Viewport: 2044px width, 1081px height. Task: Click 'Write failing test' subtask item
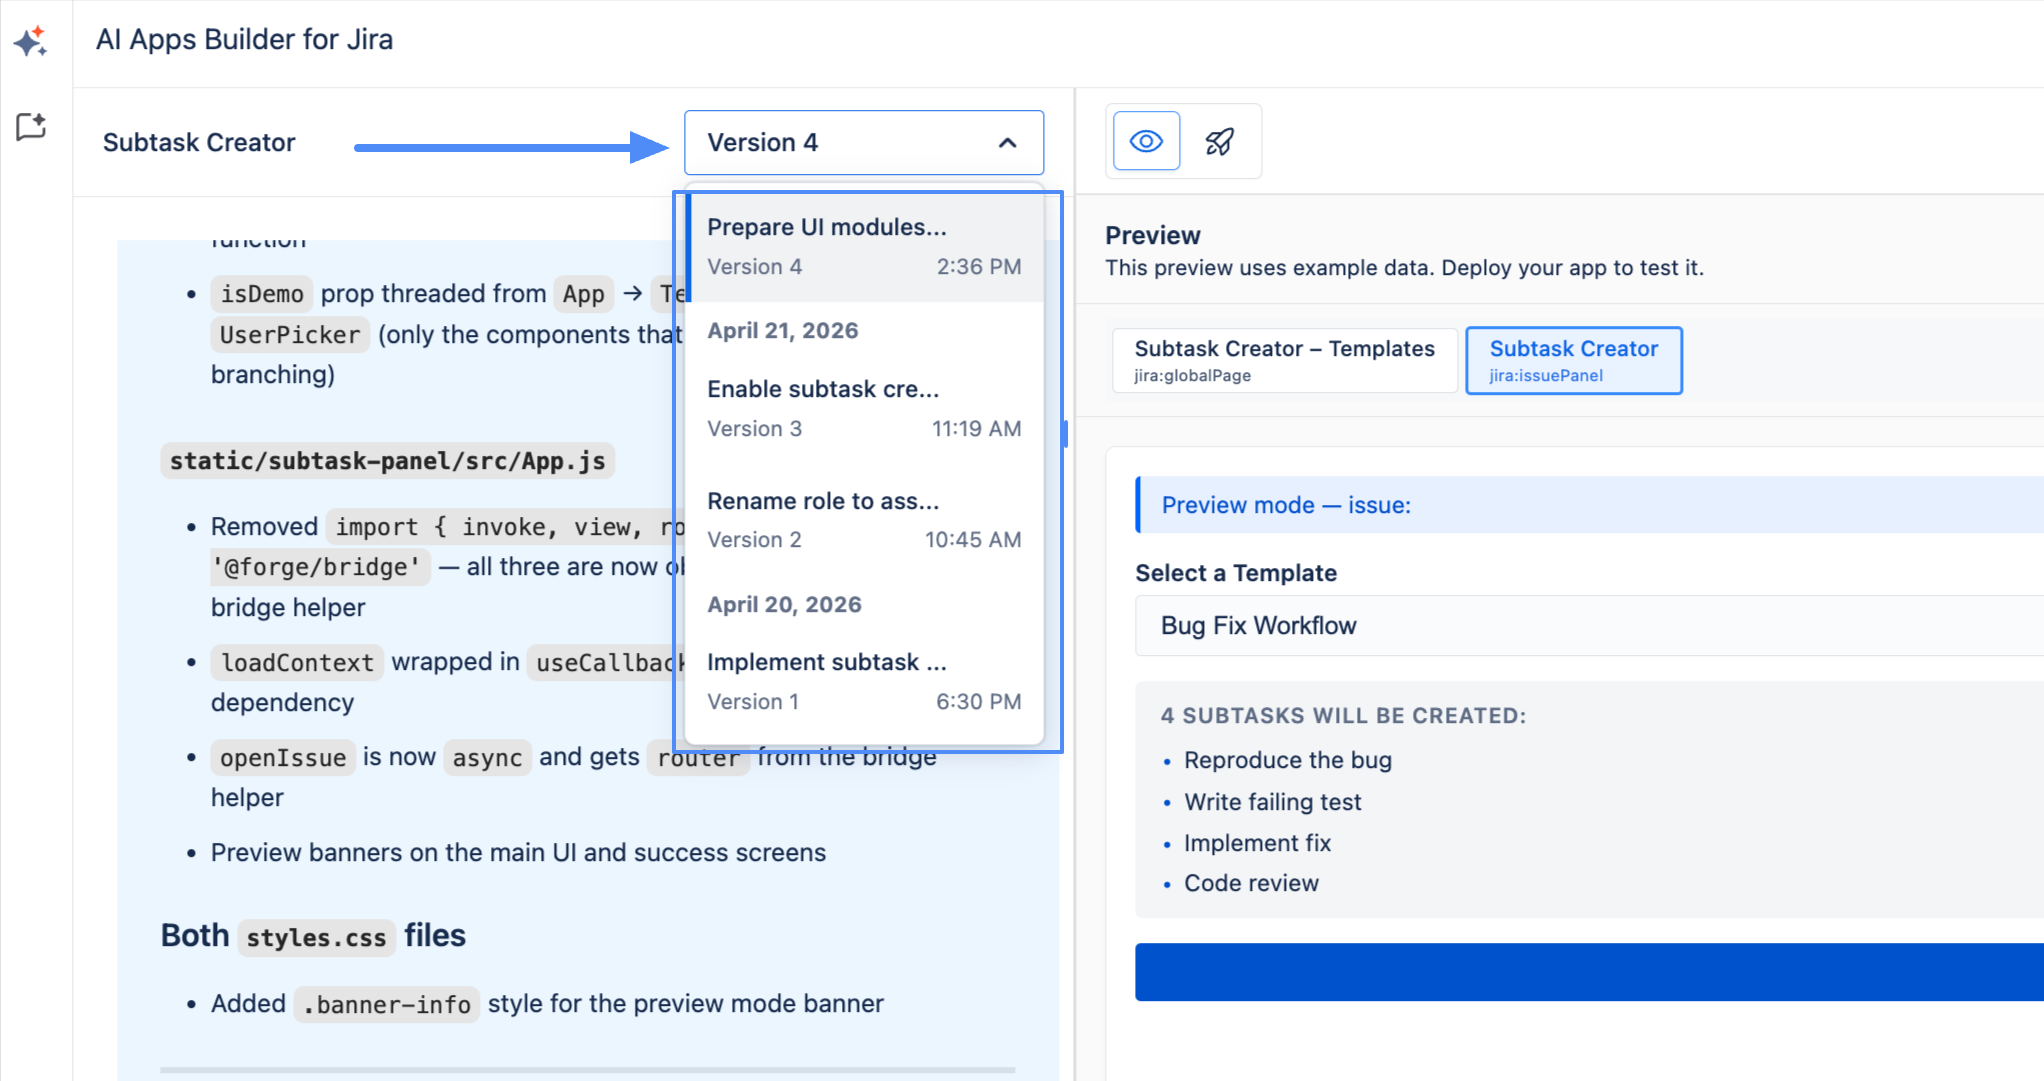click(x=1273, y=802)
